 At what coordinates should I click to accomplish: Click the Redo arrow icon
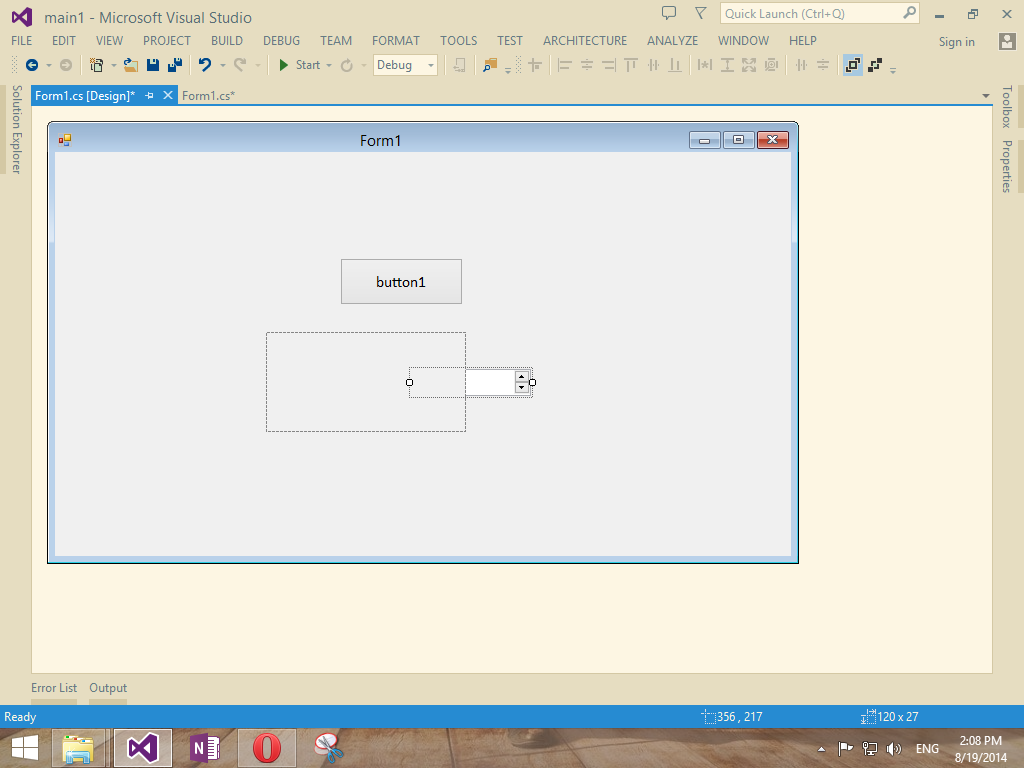click(240, 65)
